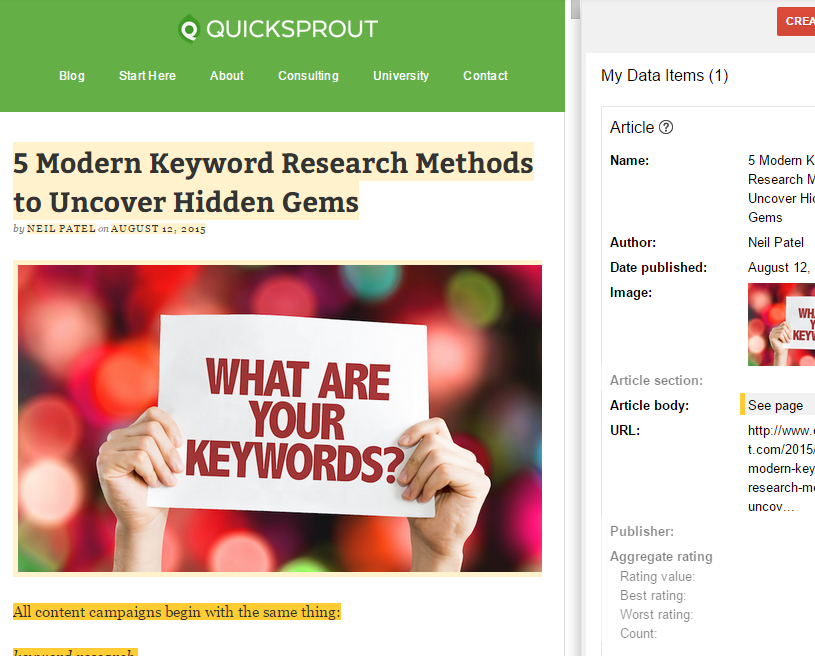This screenshot has height=656, width=815.
Task: Click the 'Rating value:' field label
Action: [x=658, y=576]
